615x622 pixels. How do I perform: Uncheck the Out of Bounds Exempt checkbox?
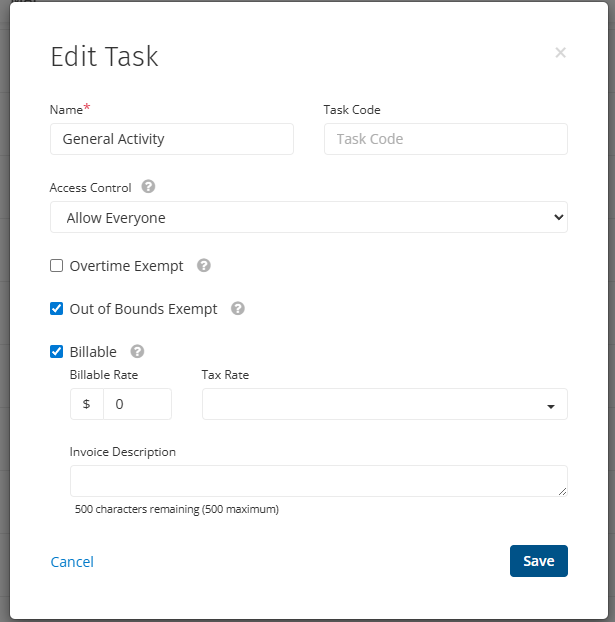57,309
